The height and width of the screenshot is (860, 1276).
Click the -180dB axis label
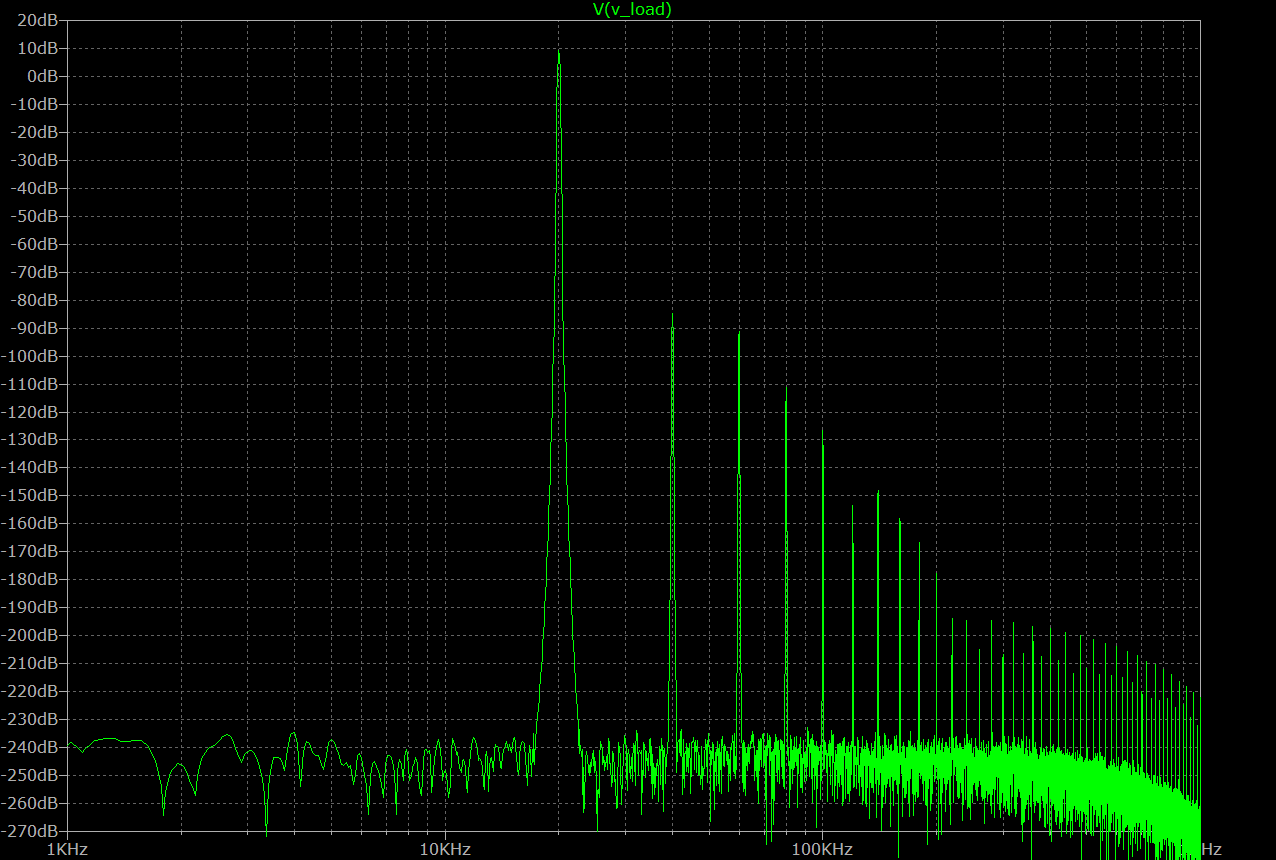click(x=31, y=579)
